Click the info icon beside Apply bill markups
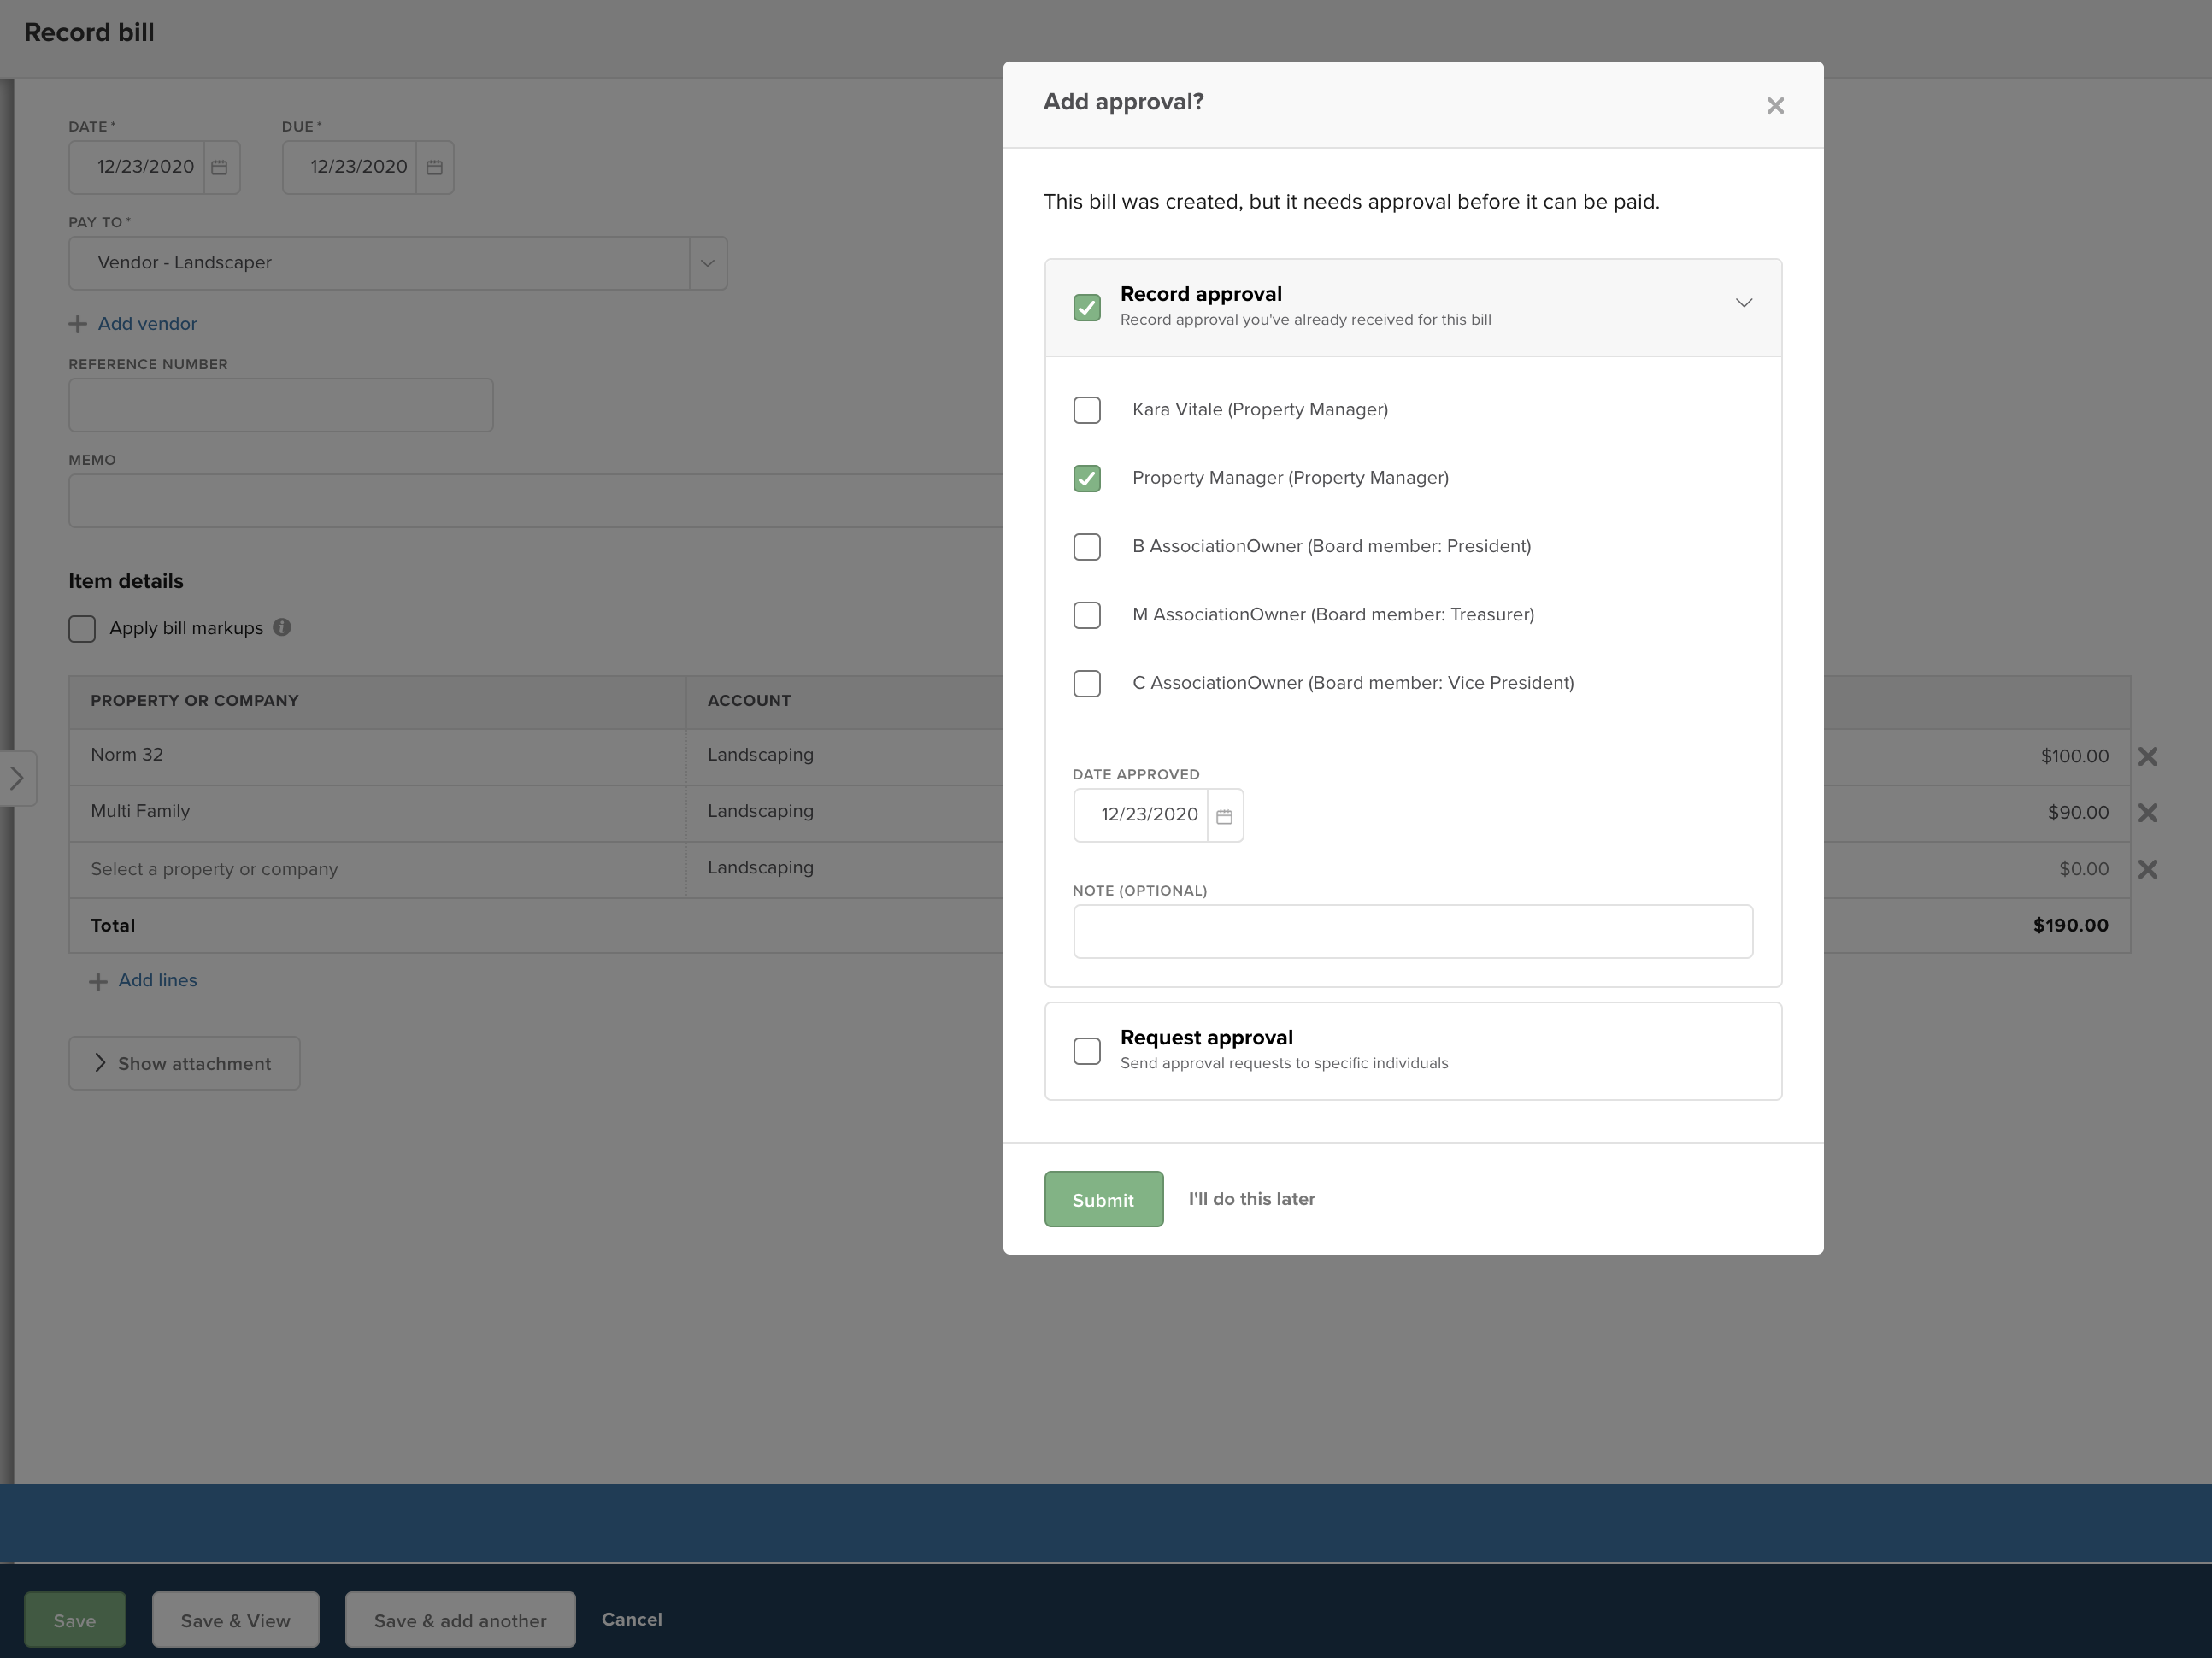 pos(282,627)
